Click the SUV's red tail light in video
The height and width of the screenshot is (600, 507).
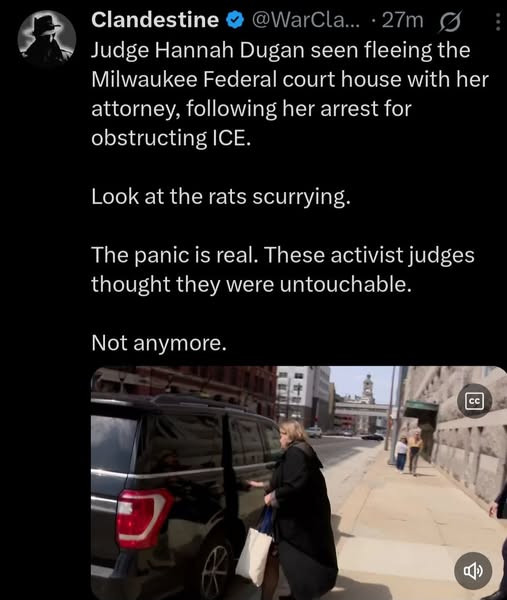click(x=143, y=518)
